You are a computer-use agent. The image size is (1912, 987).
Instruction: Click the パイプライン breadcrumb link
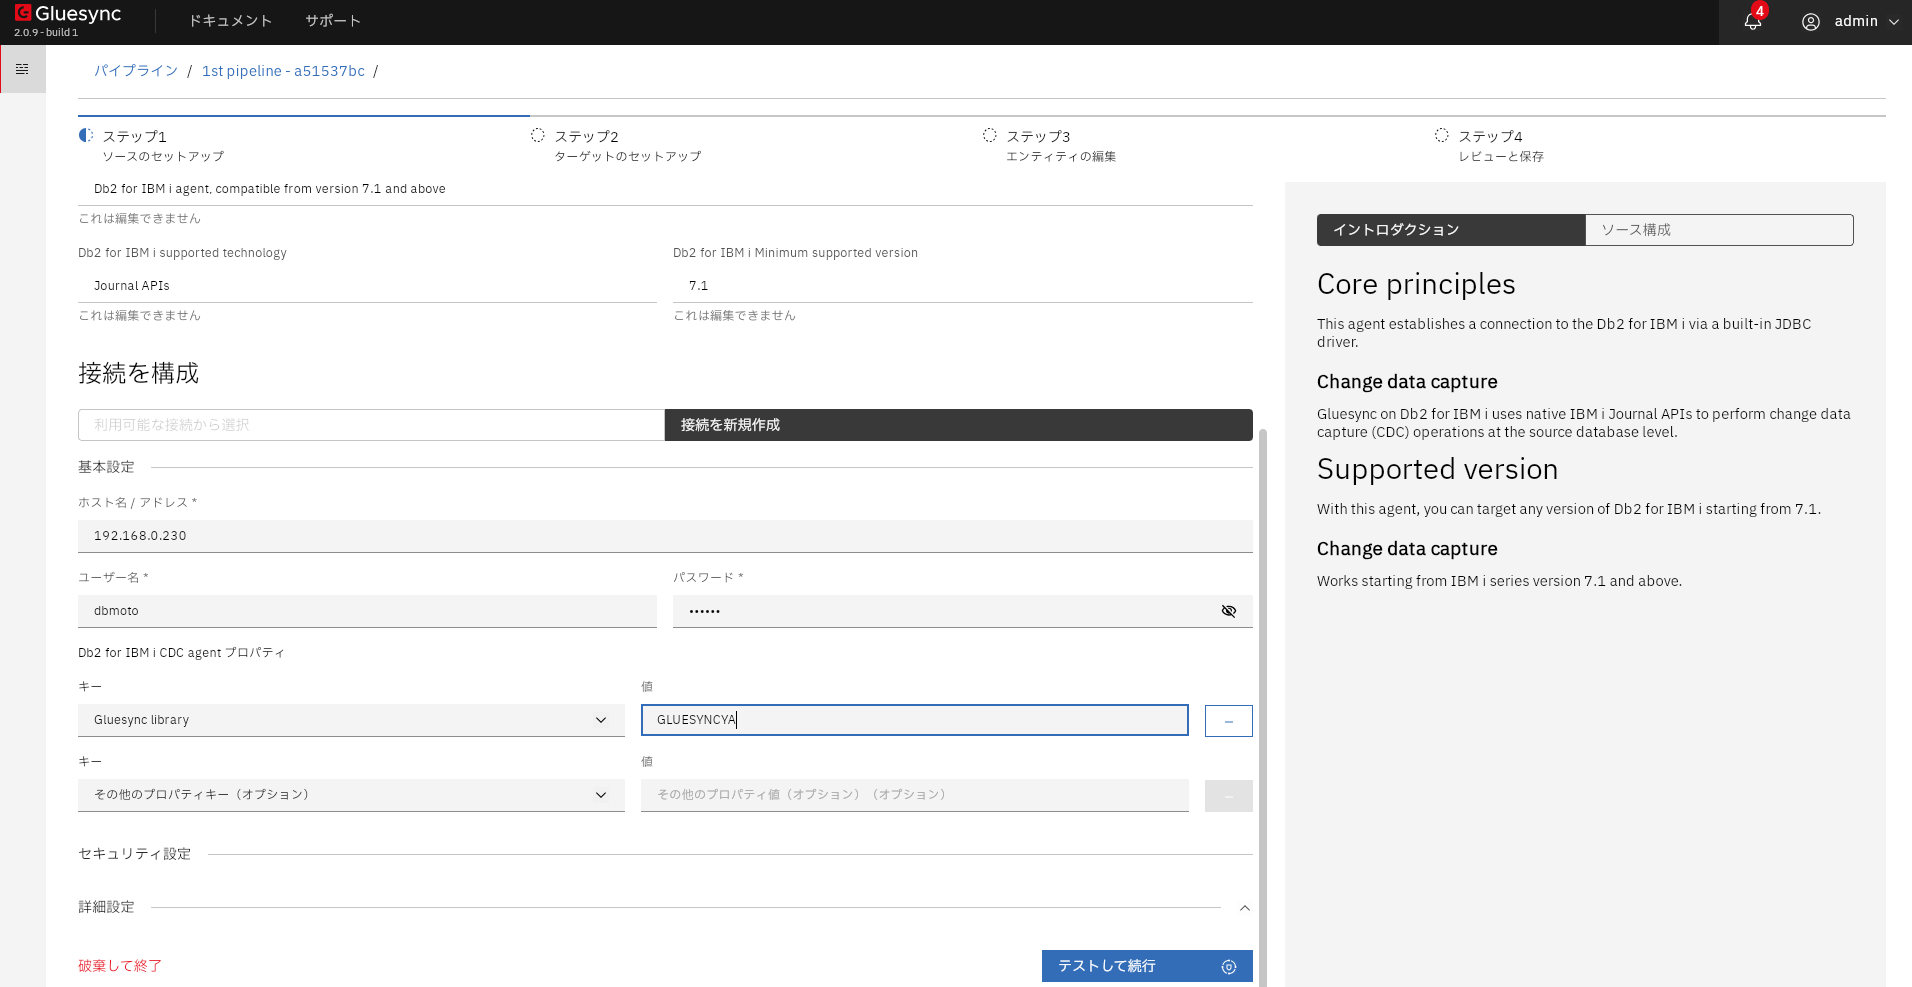(x=136, y=71)
